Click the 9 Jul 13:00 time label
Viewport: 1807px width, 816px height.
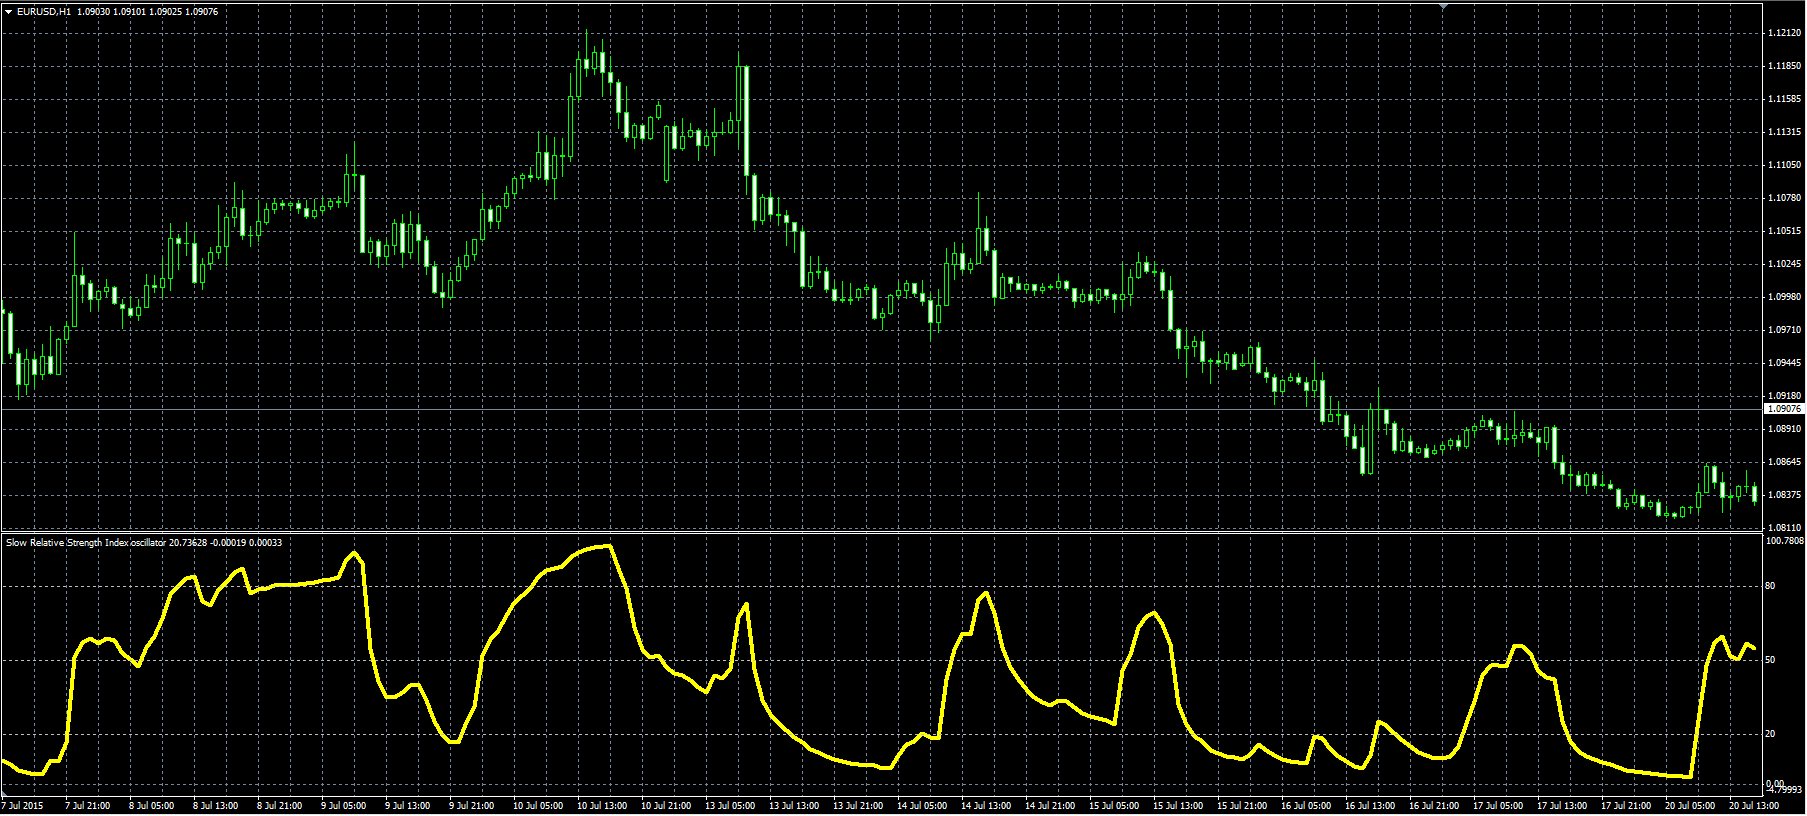click(408, 806)
